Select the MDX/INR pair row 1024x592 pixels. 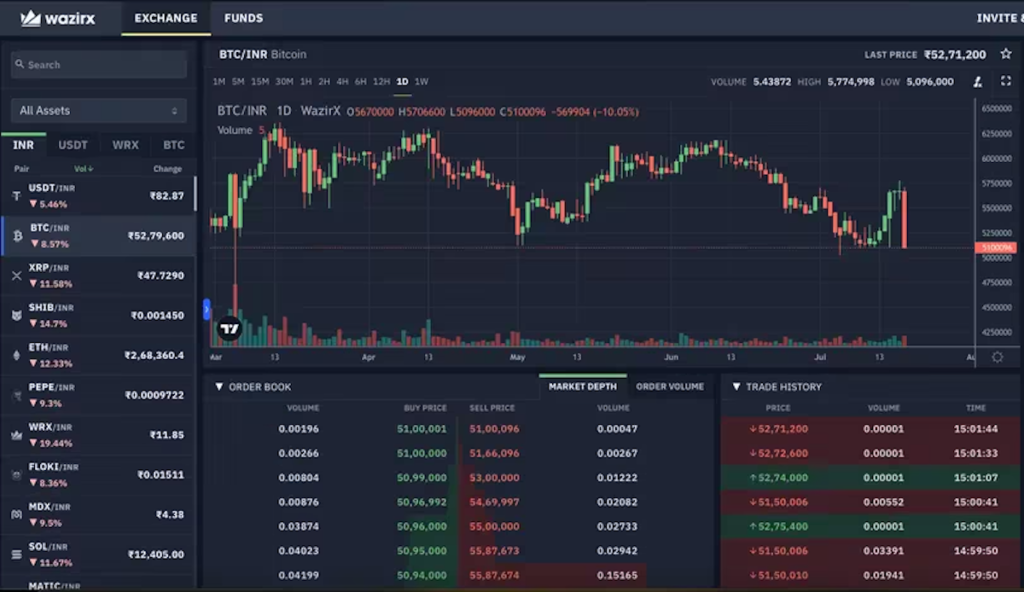(98, 515)
